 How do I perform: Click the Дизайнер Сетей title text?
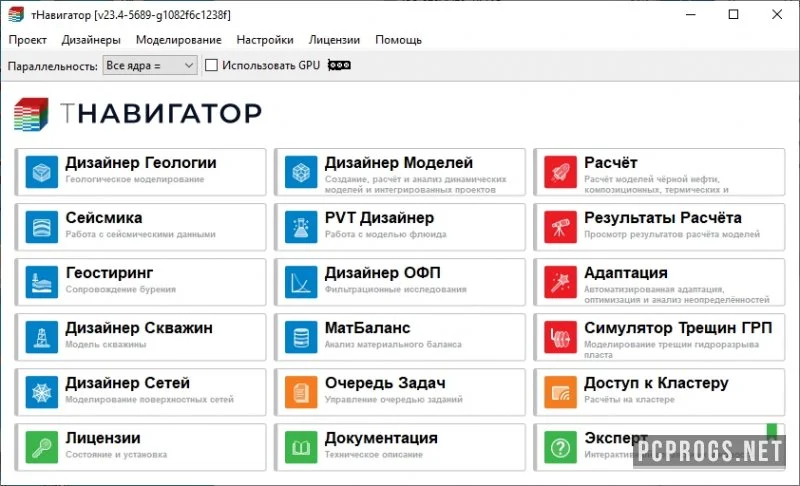pyautogui.click(x=128, y=383)
